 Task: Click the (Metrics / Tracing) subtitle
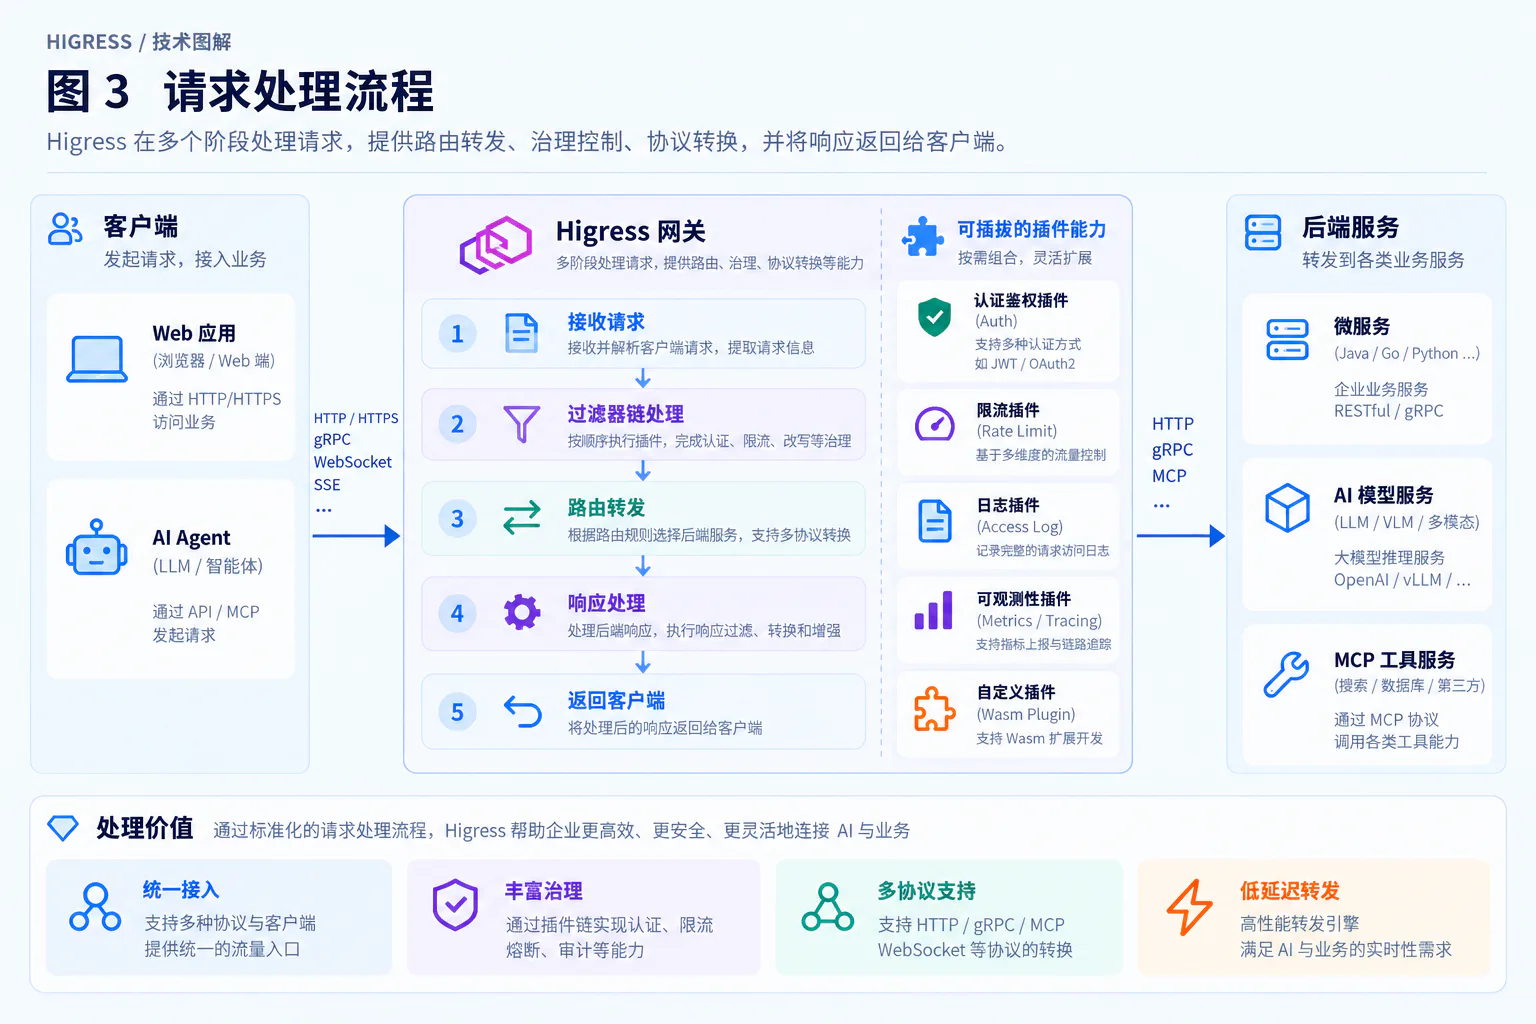1039,621
